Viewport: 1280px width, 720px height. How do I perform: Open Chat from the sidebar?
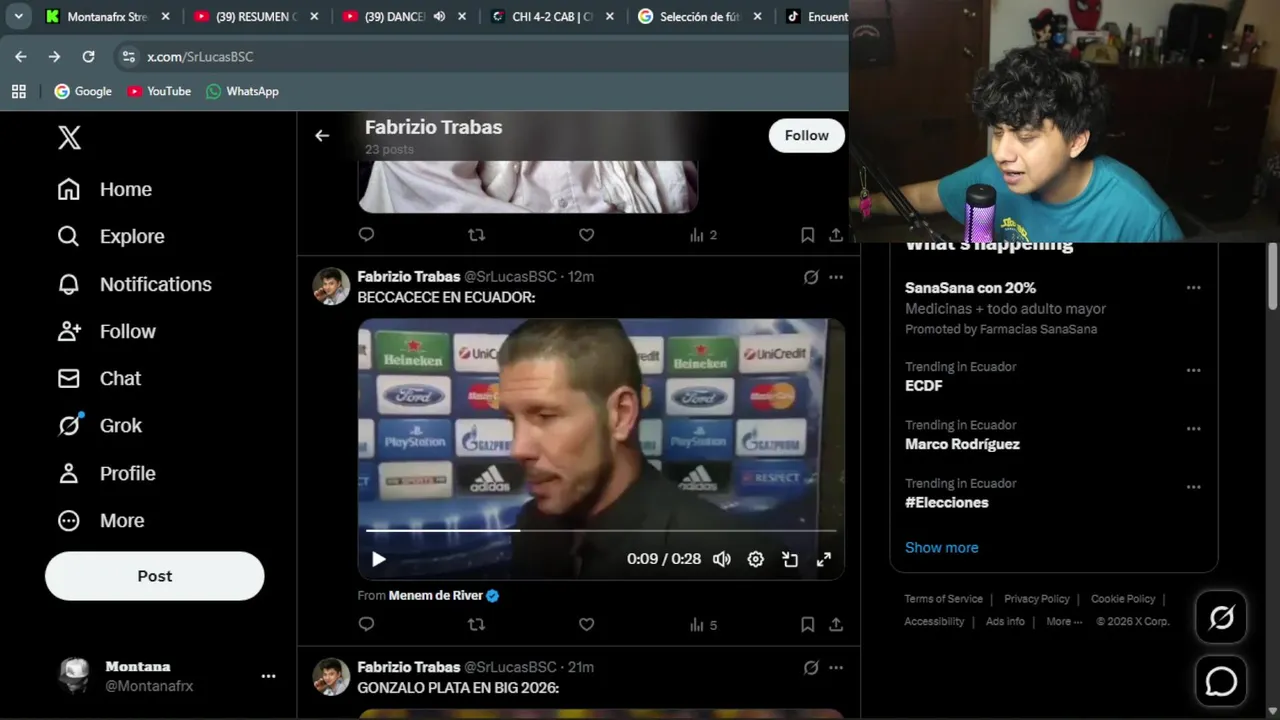pyautogui.click(x=99, y=378)
